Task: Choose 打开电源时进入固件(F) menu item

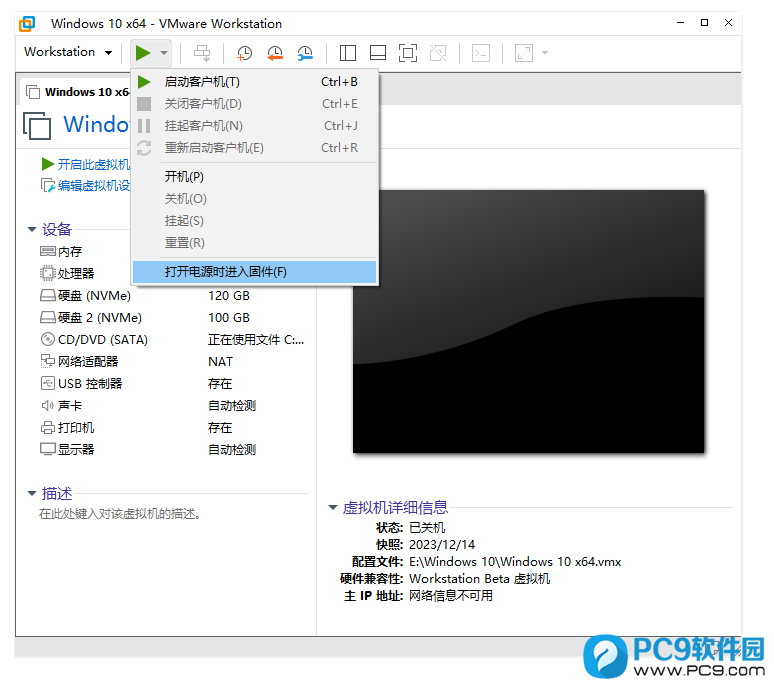Action: (225, 272)
